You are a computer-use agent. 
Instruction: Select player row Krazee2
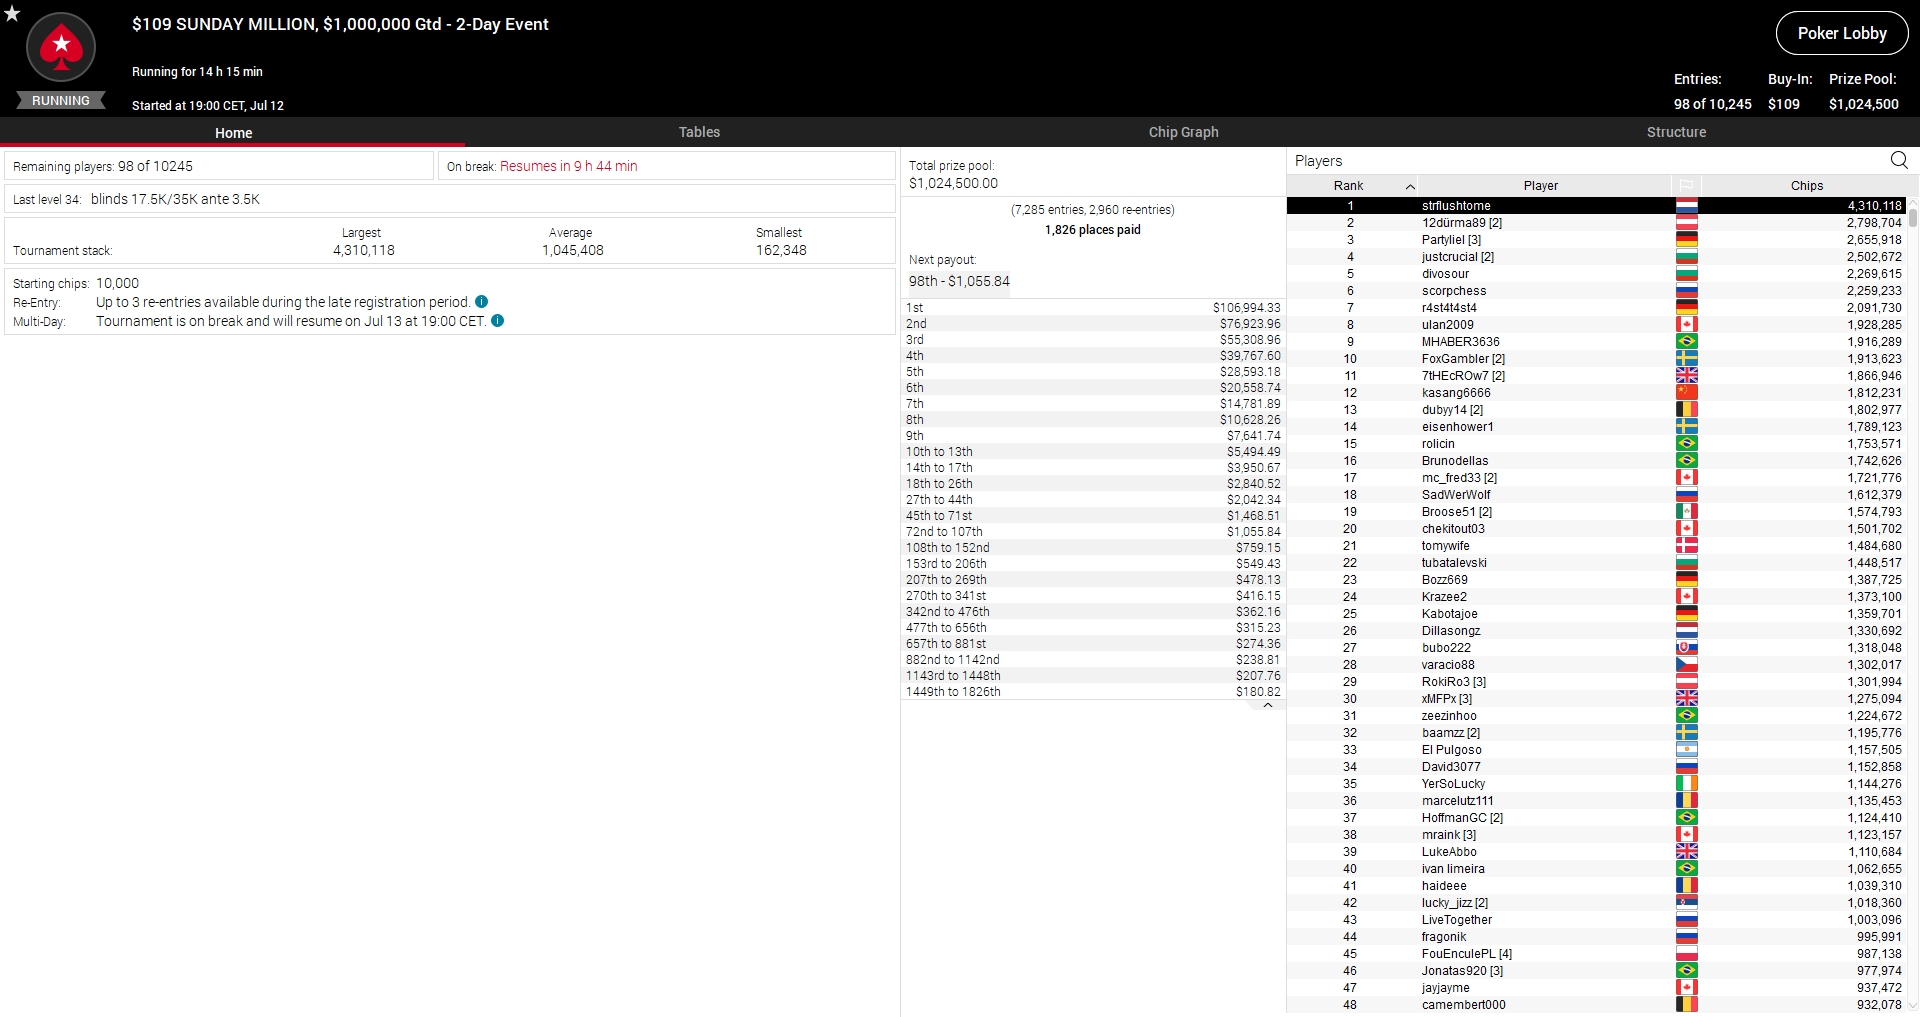tap(1597, 596)
